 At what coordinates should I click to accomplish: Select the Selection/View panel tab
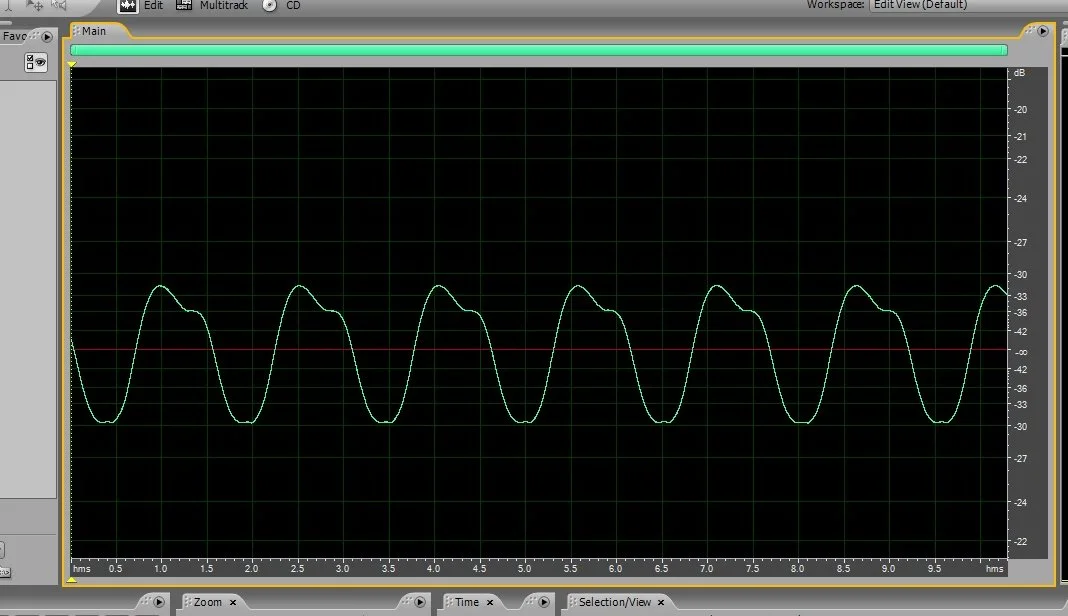point(614,602)
